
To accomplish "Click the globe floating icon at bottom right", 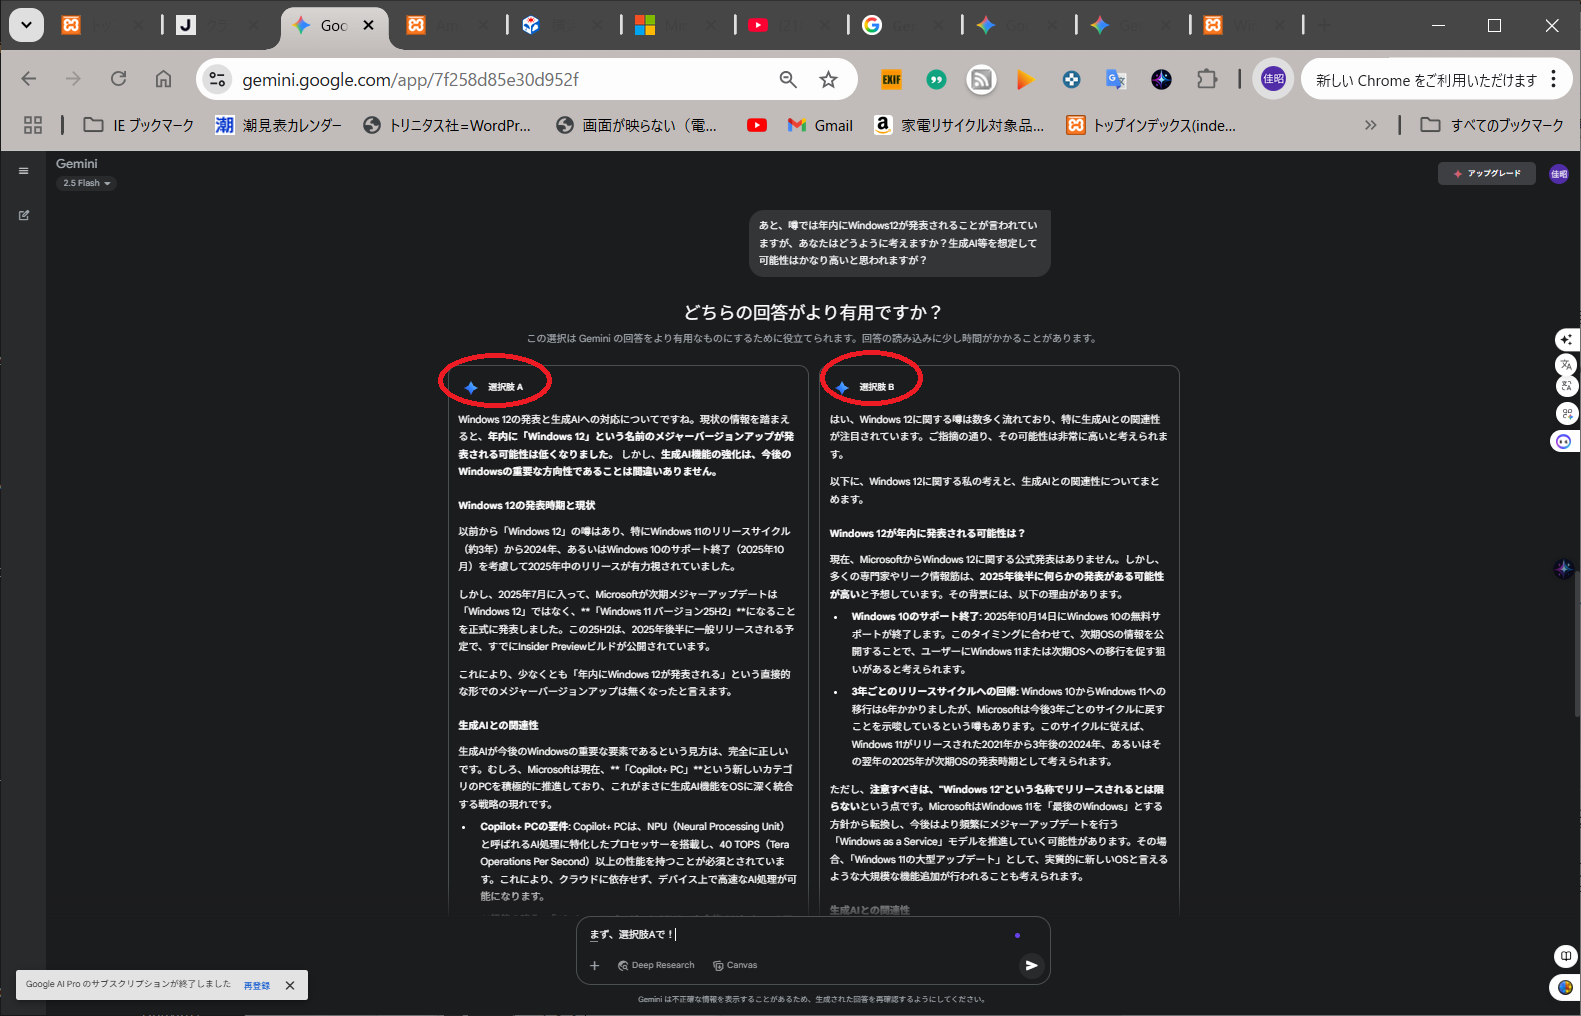I will tap(1565, 987).
